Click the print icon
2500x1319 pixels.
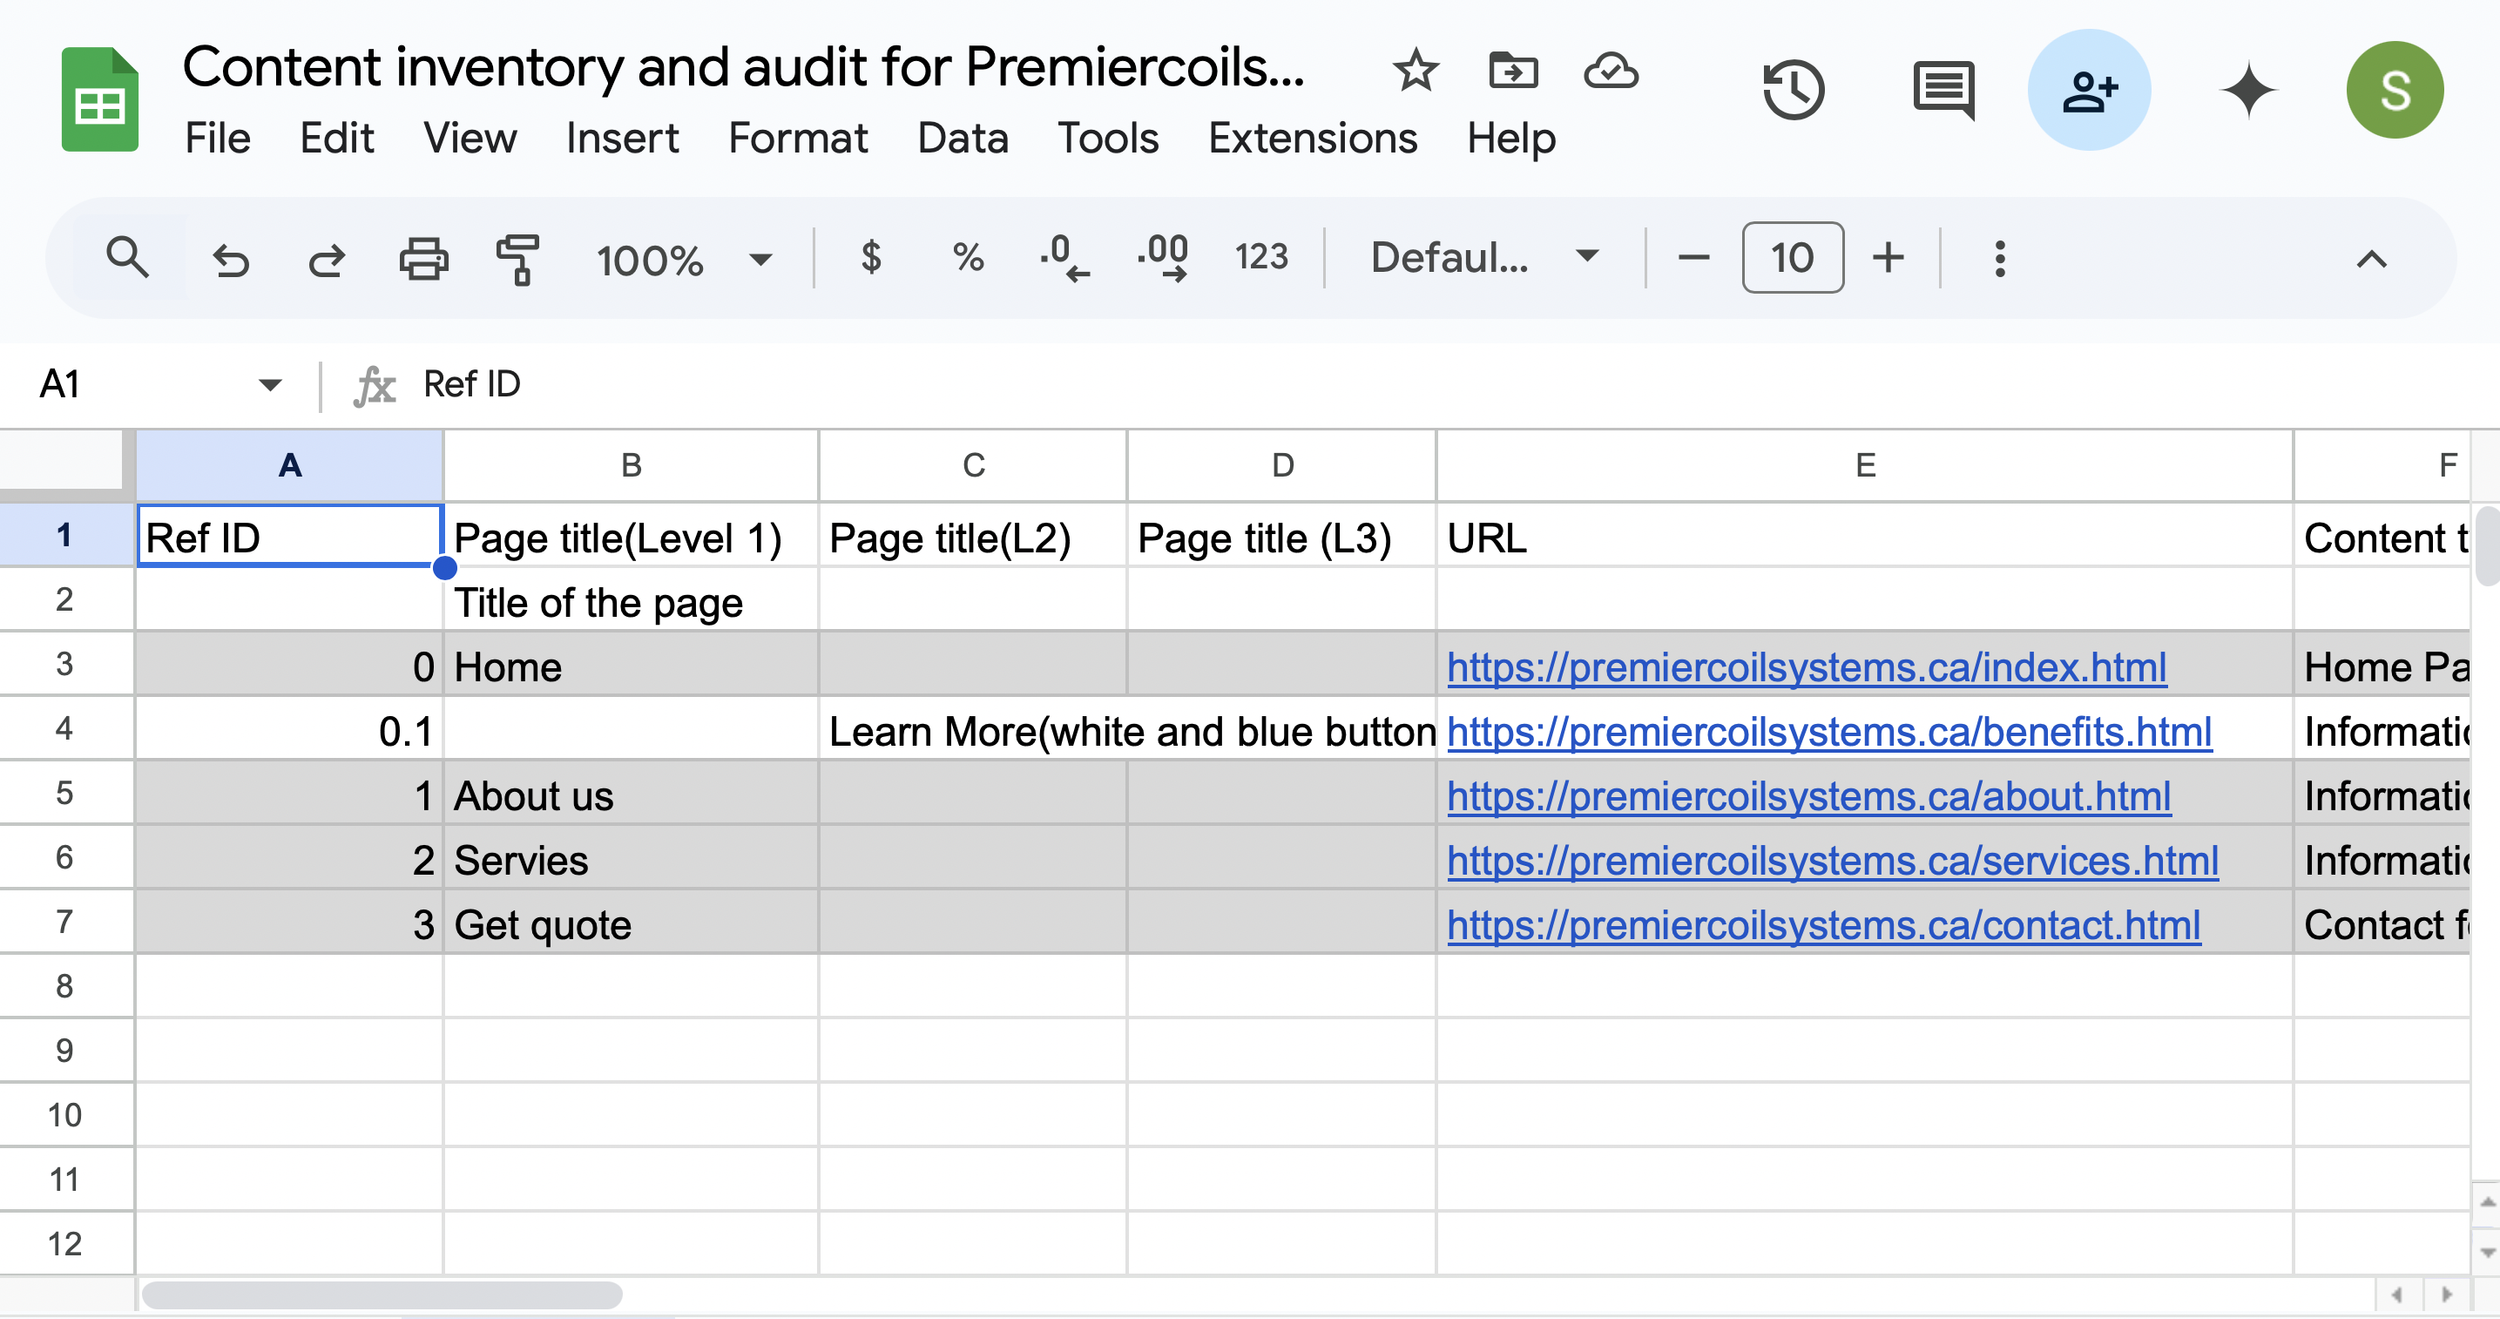click(423, 259)
